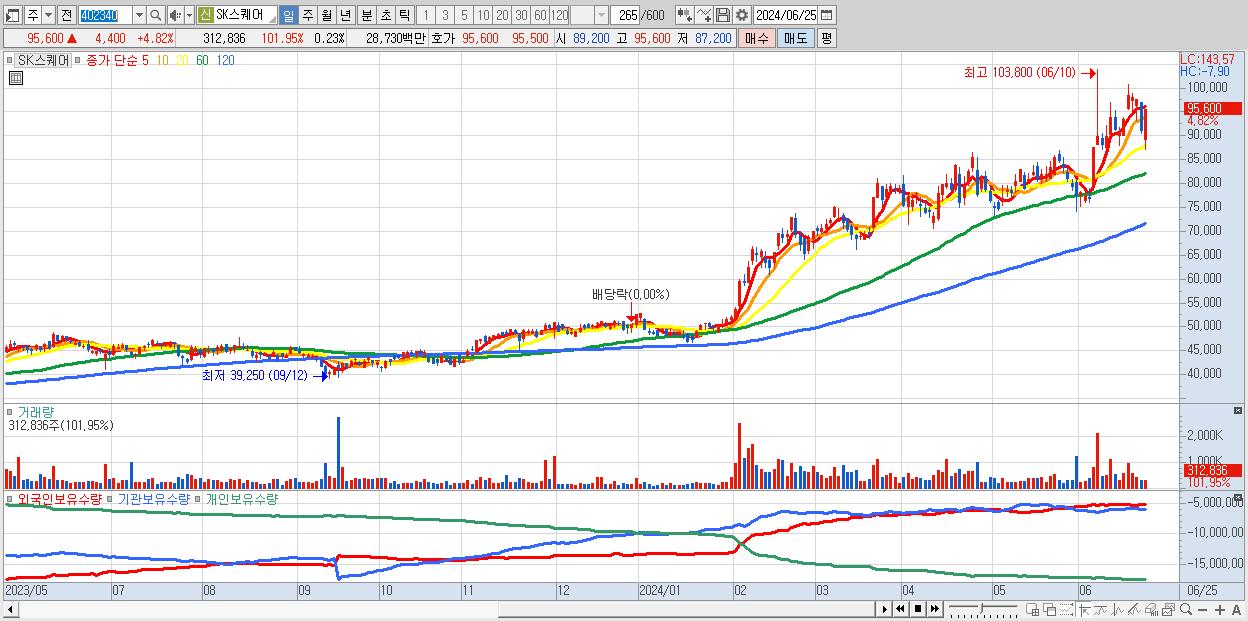Open the calendar date picker icon
The height and width of the screenshot is (621, 1248).
(x=826, y=15)
